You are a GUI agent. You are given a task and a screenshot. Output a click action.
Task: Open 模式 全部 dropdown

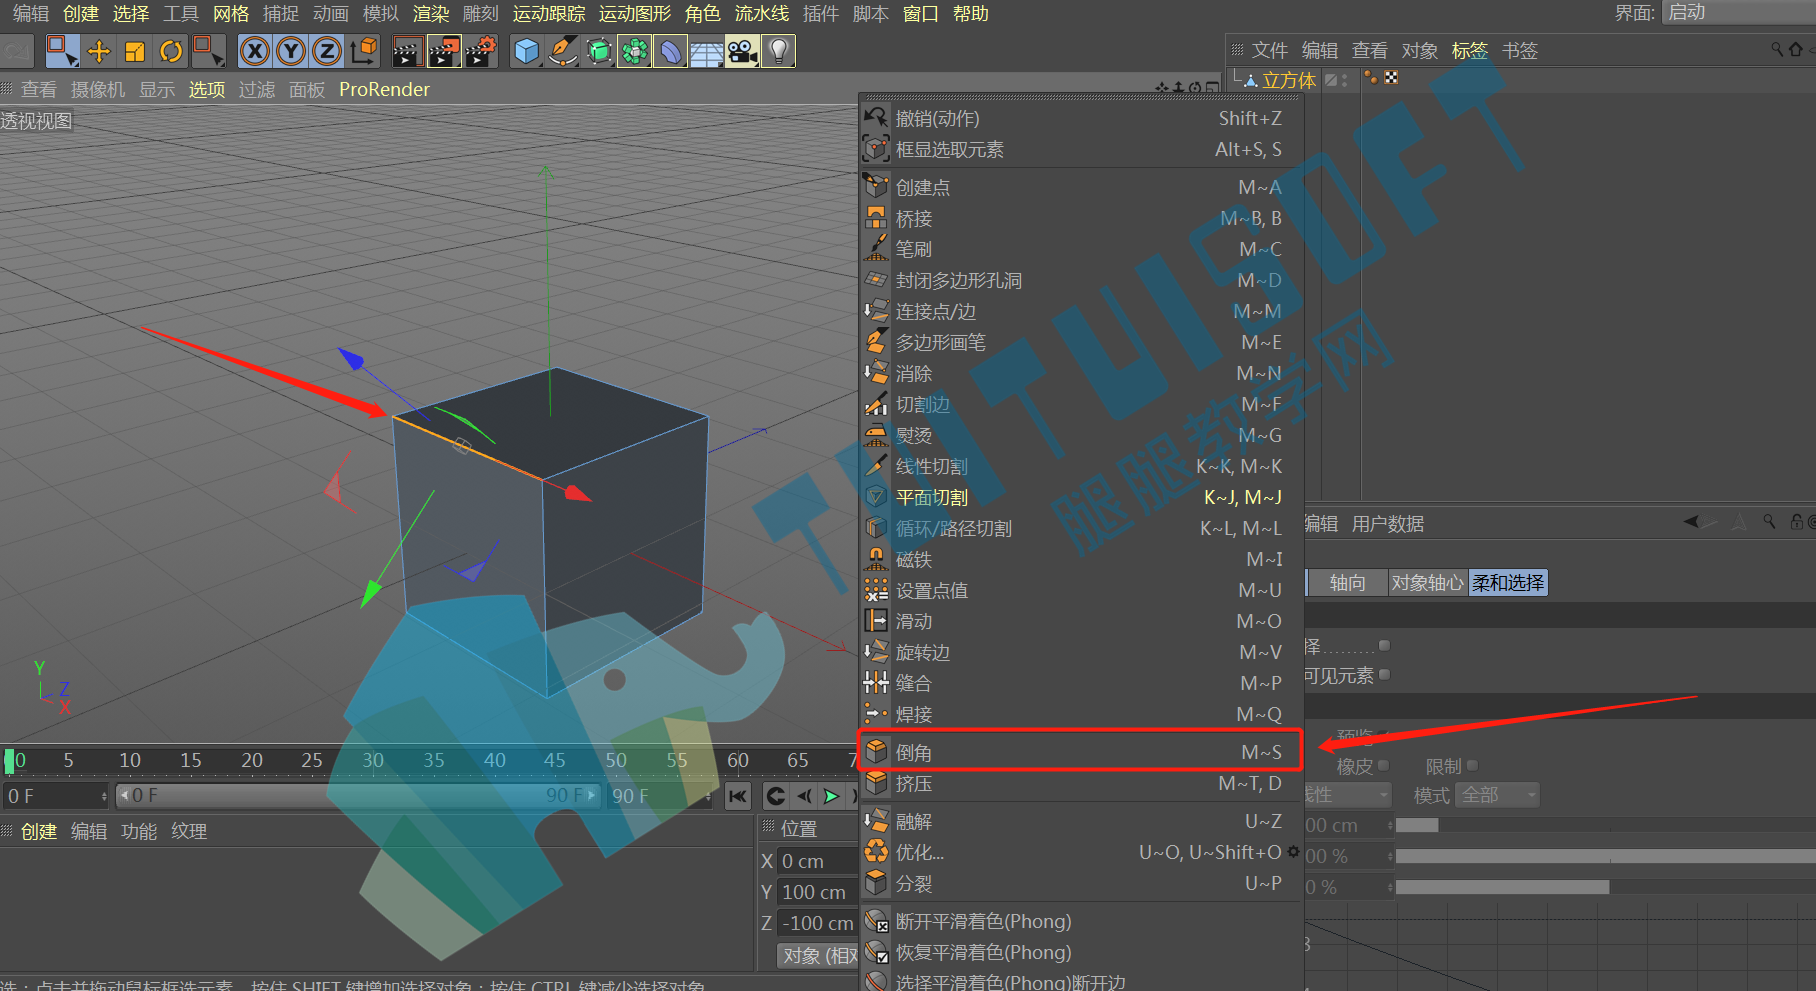(1498, 795)
